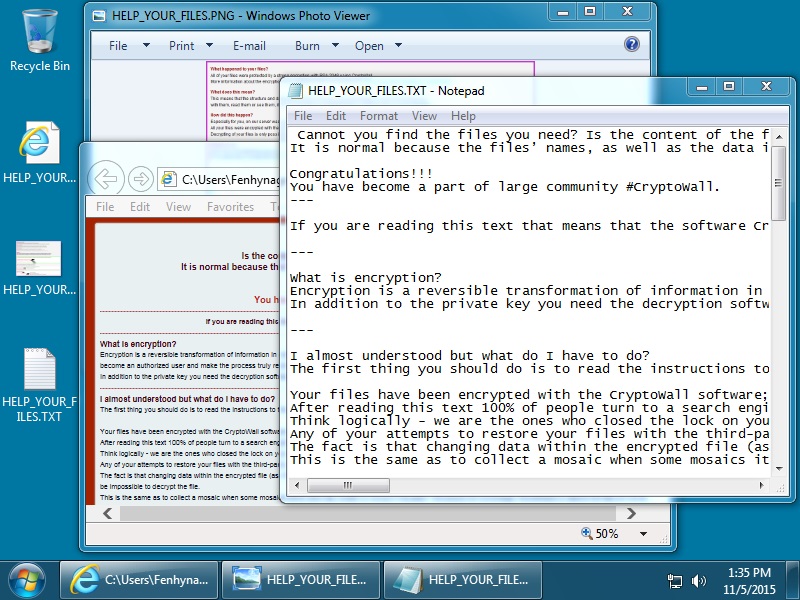Image resolution: width=800 pixels, height=600 pixels.
Task: Click the Photo Viewer title bar icon
Action: pos(99,16)
